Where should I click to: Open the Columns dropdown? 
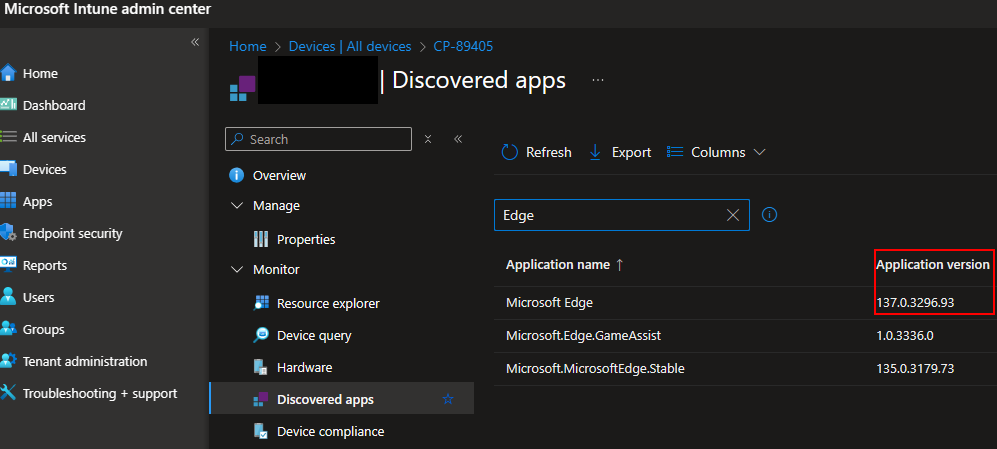716,152
